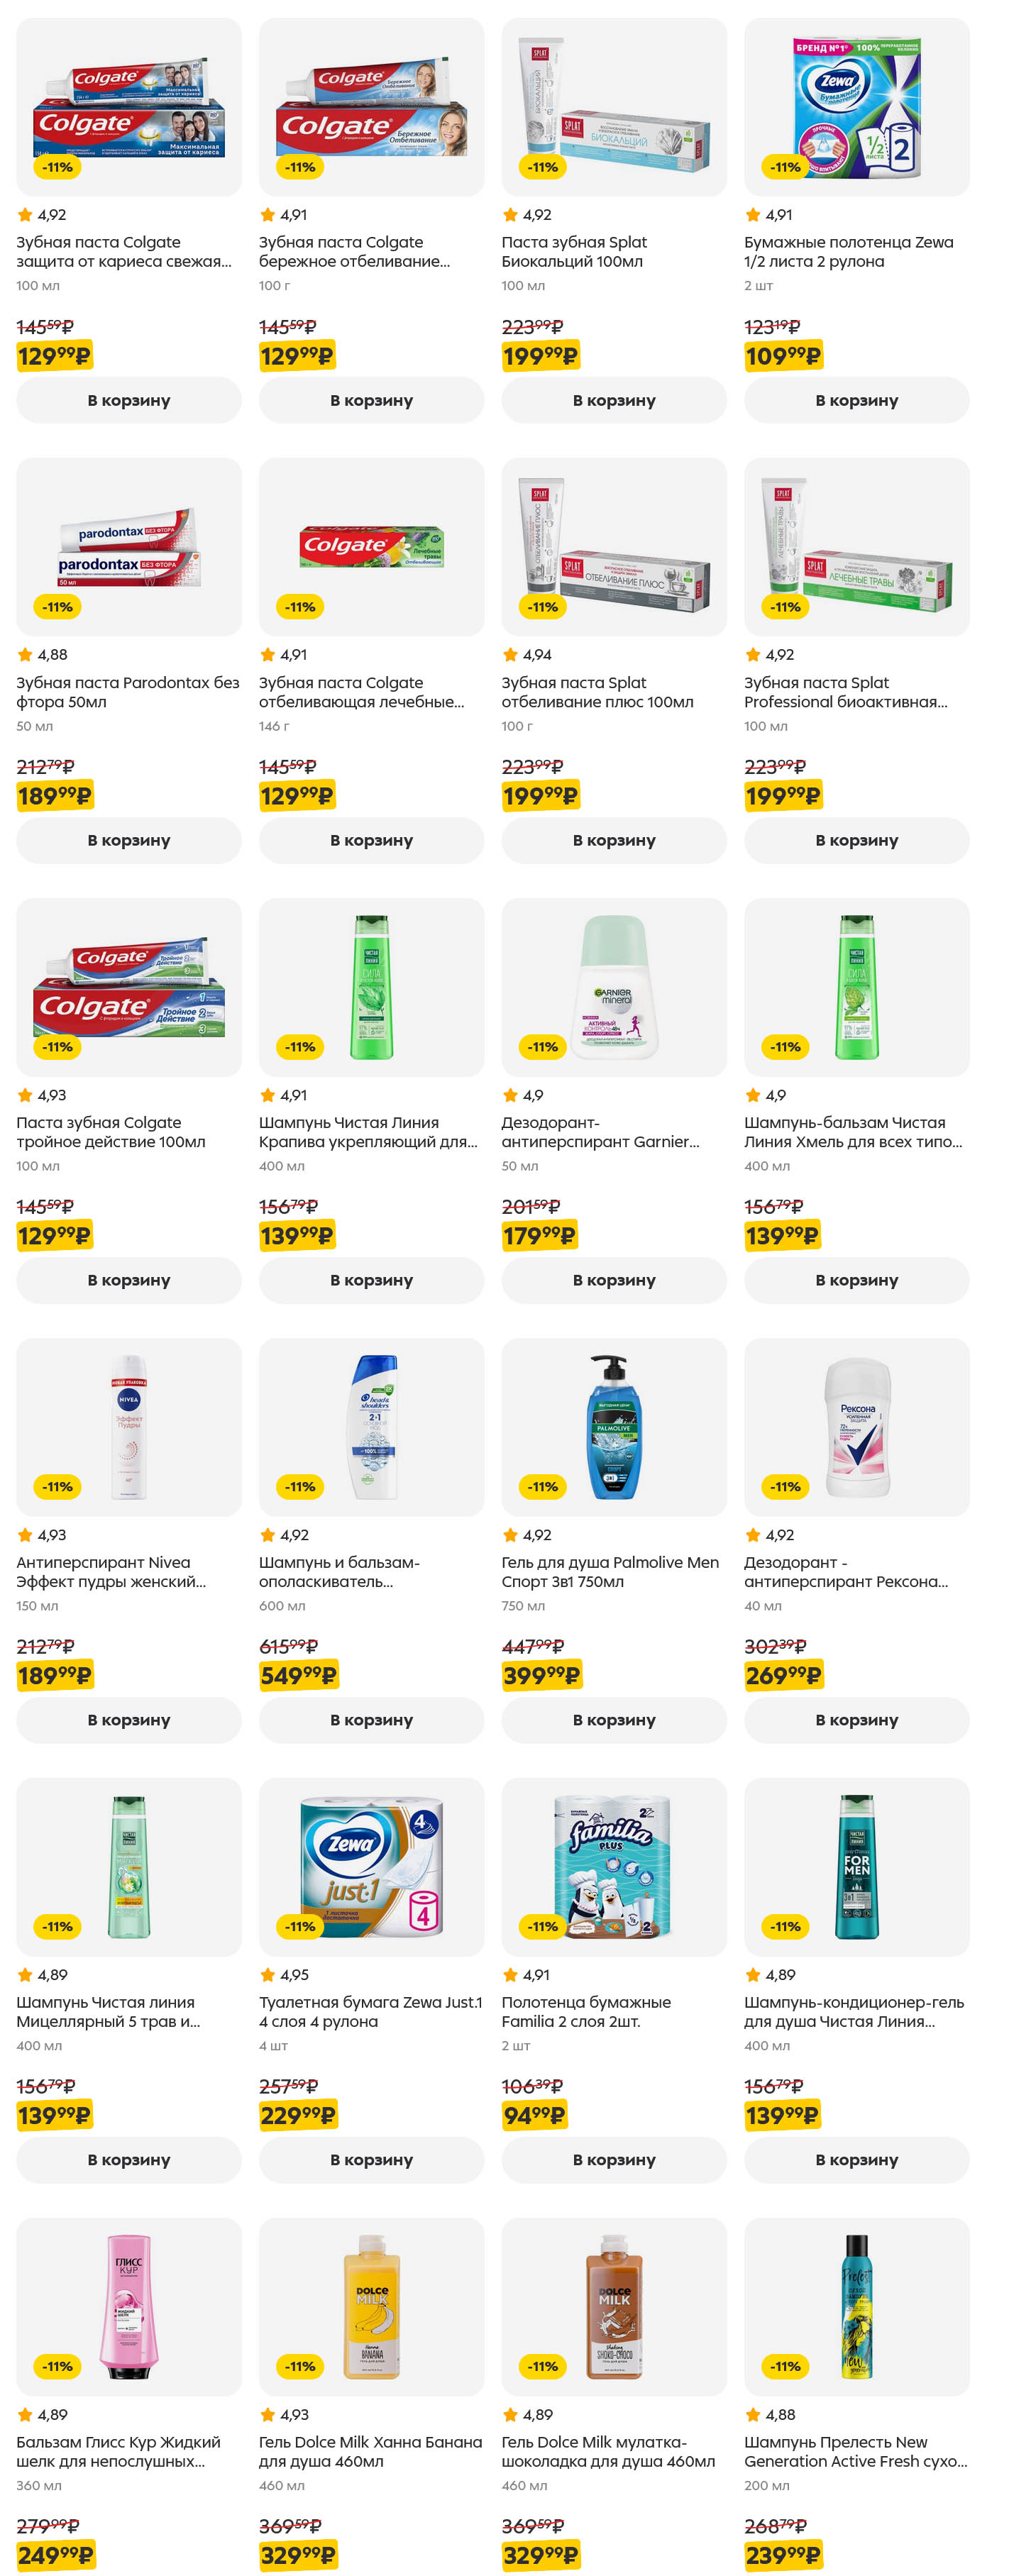The height and width of the screenshot is (2576, 1009).
Task: Add Colgate бережное отбеливание toothpaste to cart
Action: pyautogui.click(x=371, y=400)
